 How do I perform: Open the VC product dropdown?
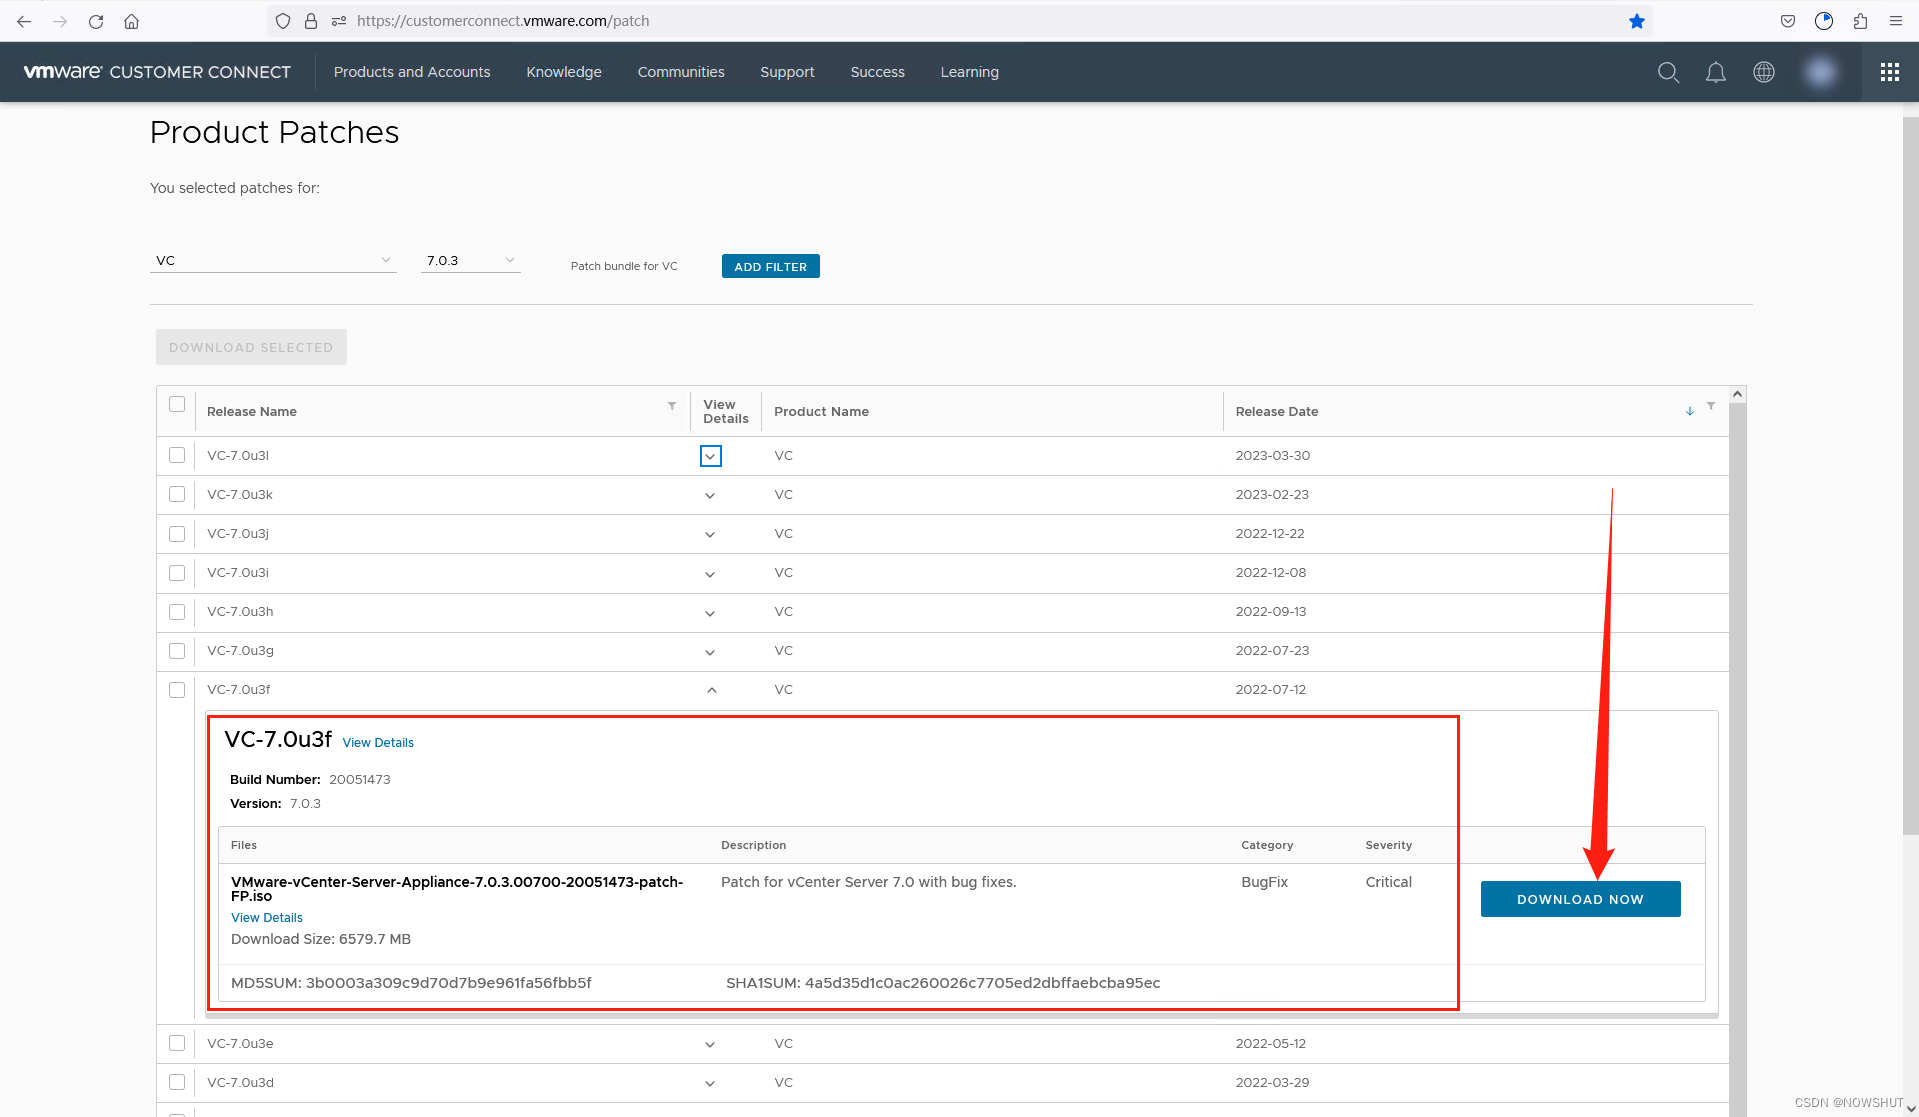pos(273,260)
